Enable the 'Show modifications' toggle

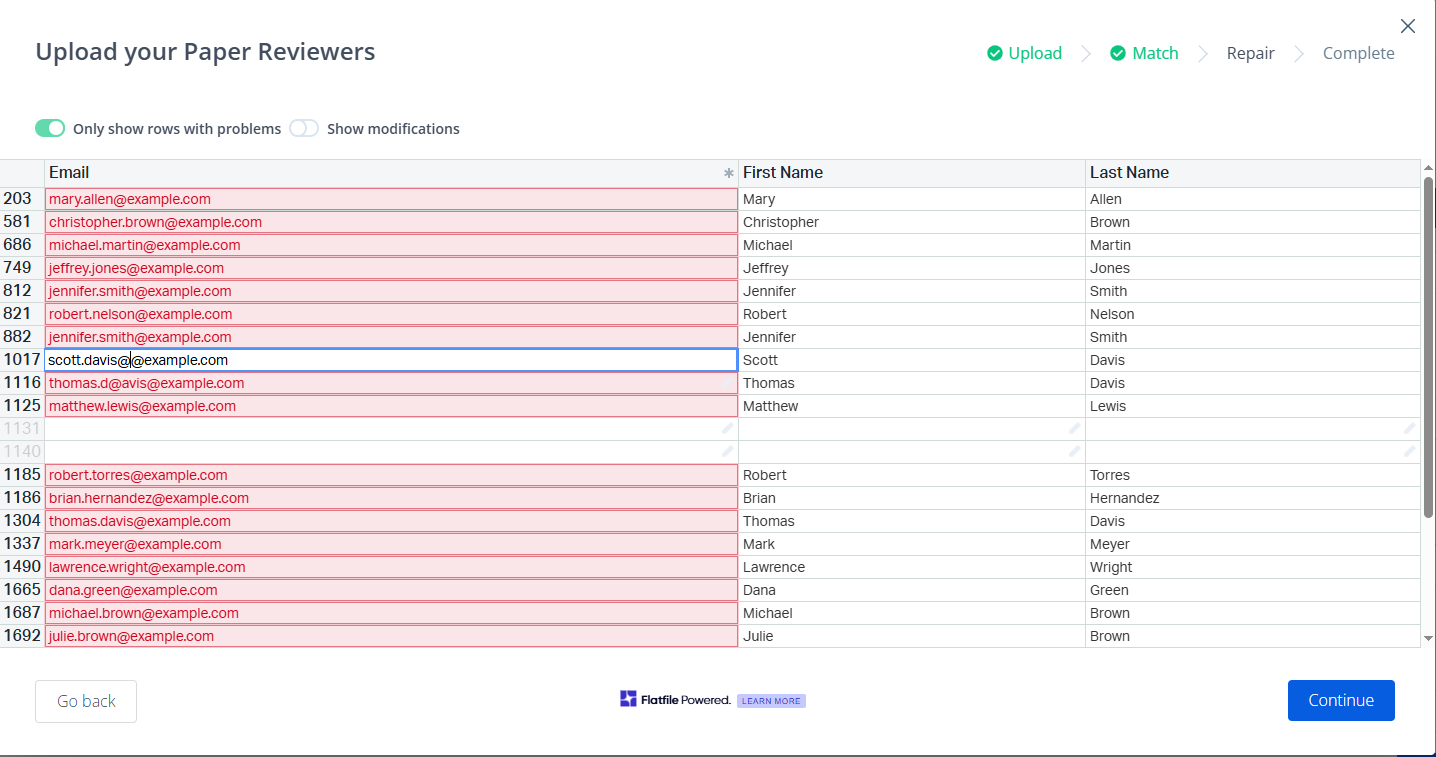[x=304, y=128]
